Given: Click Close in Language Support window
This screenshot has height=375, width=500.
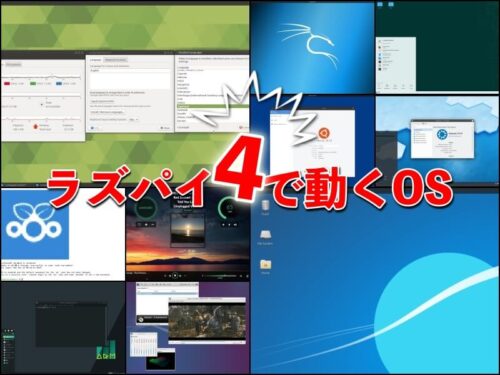Looking at the screenshot, I should point(166,128).
